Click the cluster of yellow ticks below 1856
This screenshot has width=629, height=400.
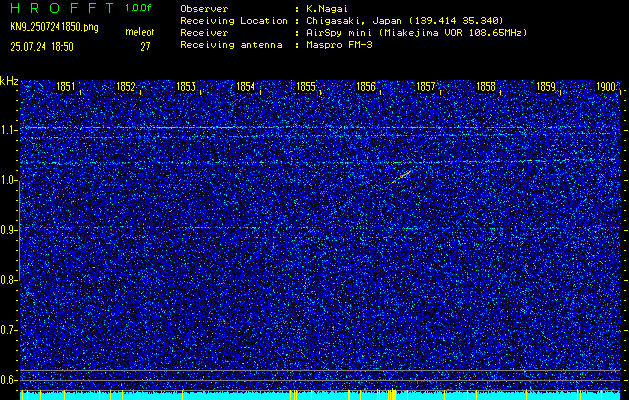pyautogui.click(x=392, y=395)
